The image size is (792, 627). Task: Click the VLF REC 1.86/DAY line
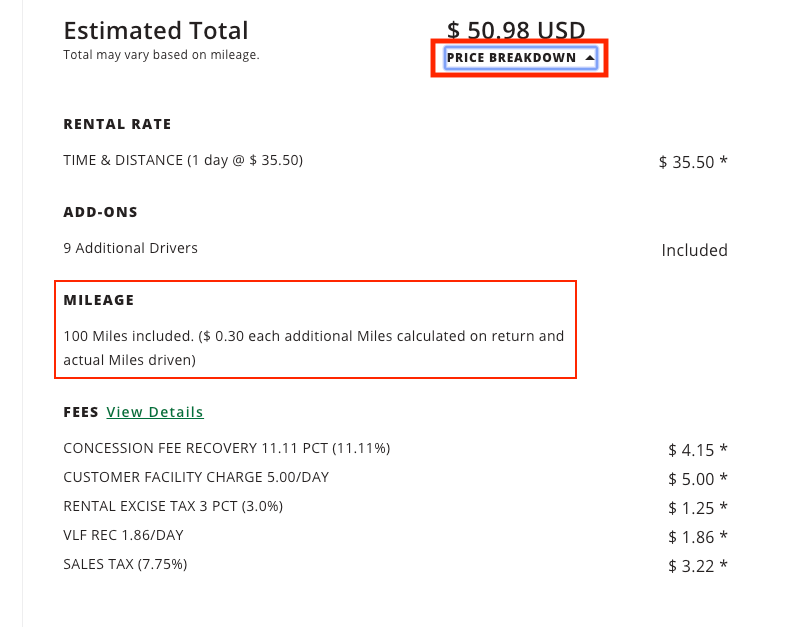coord(123,535)
